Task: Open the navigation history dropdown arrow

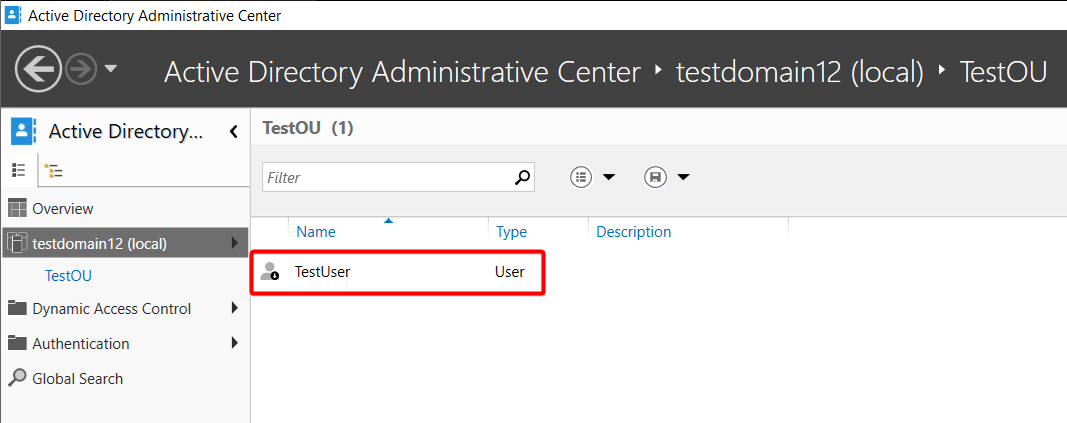Action: (110, 69)
